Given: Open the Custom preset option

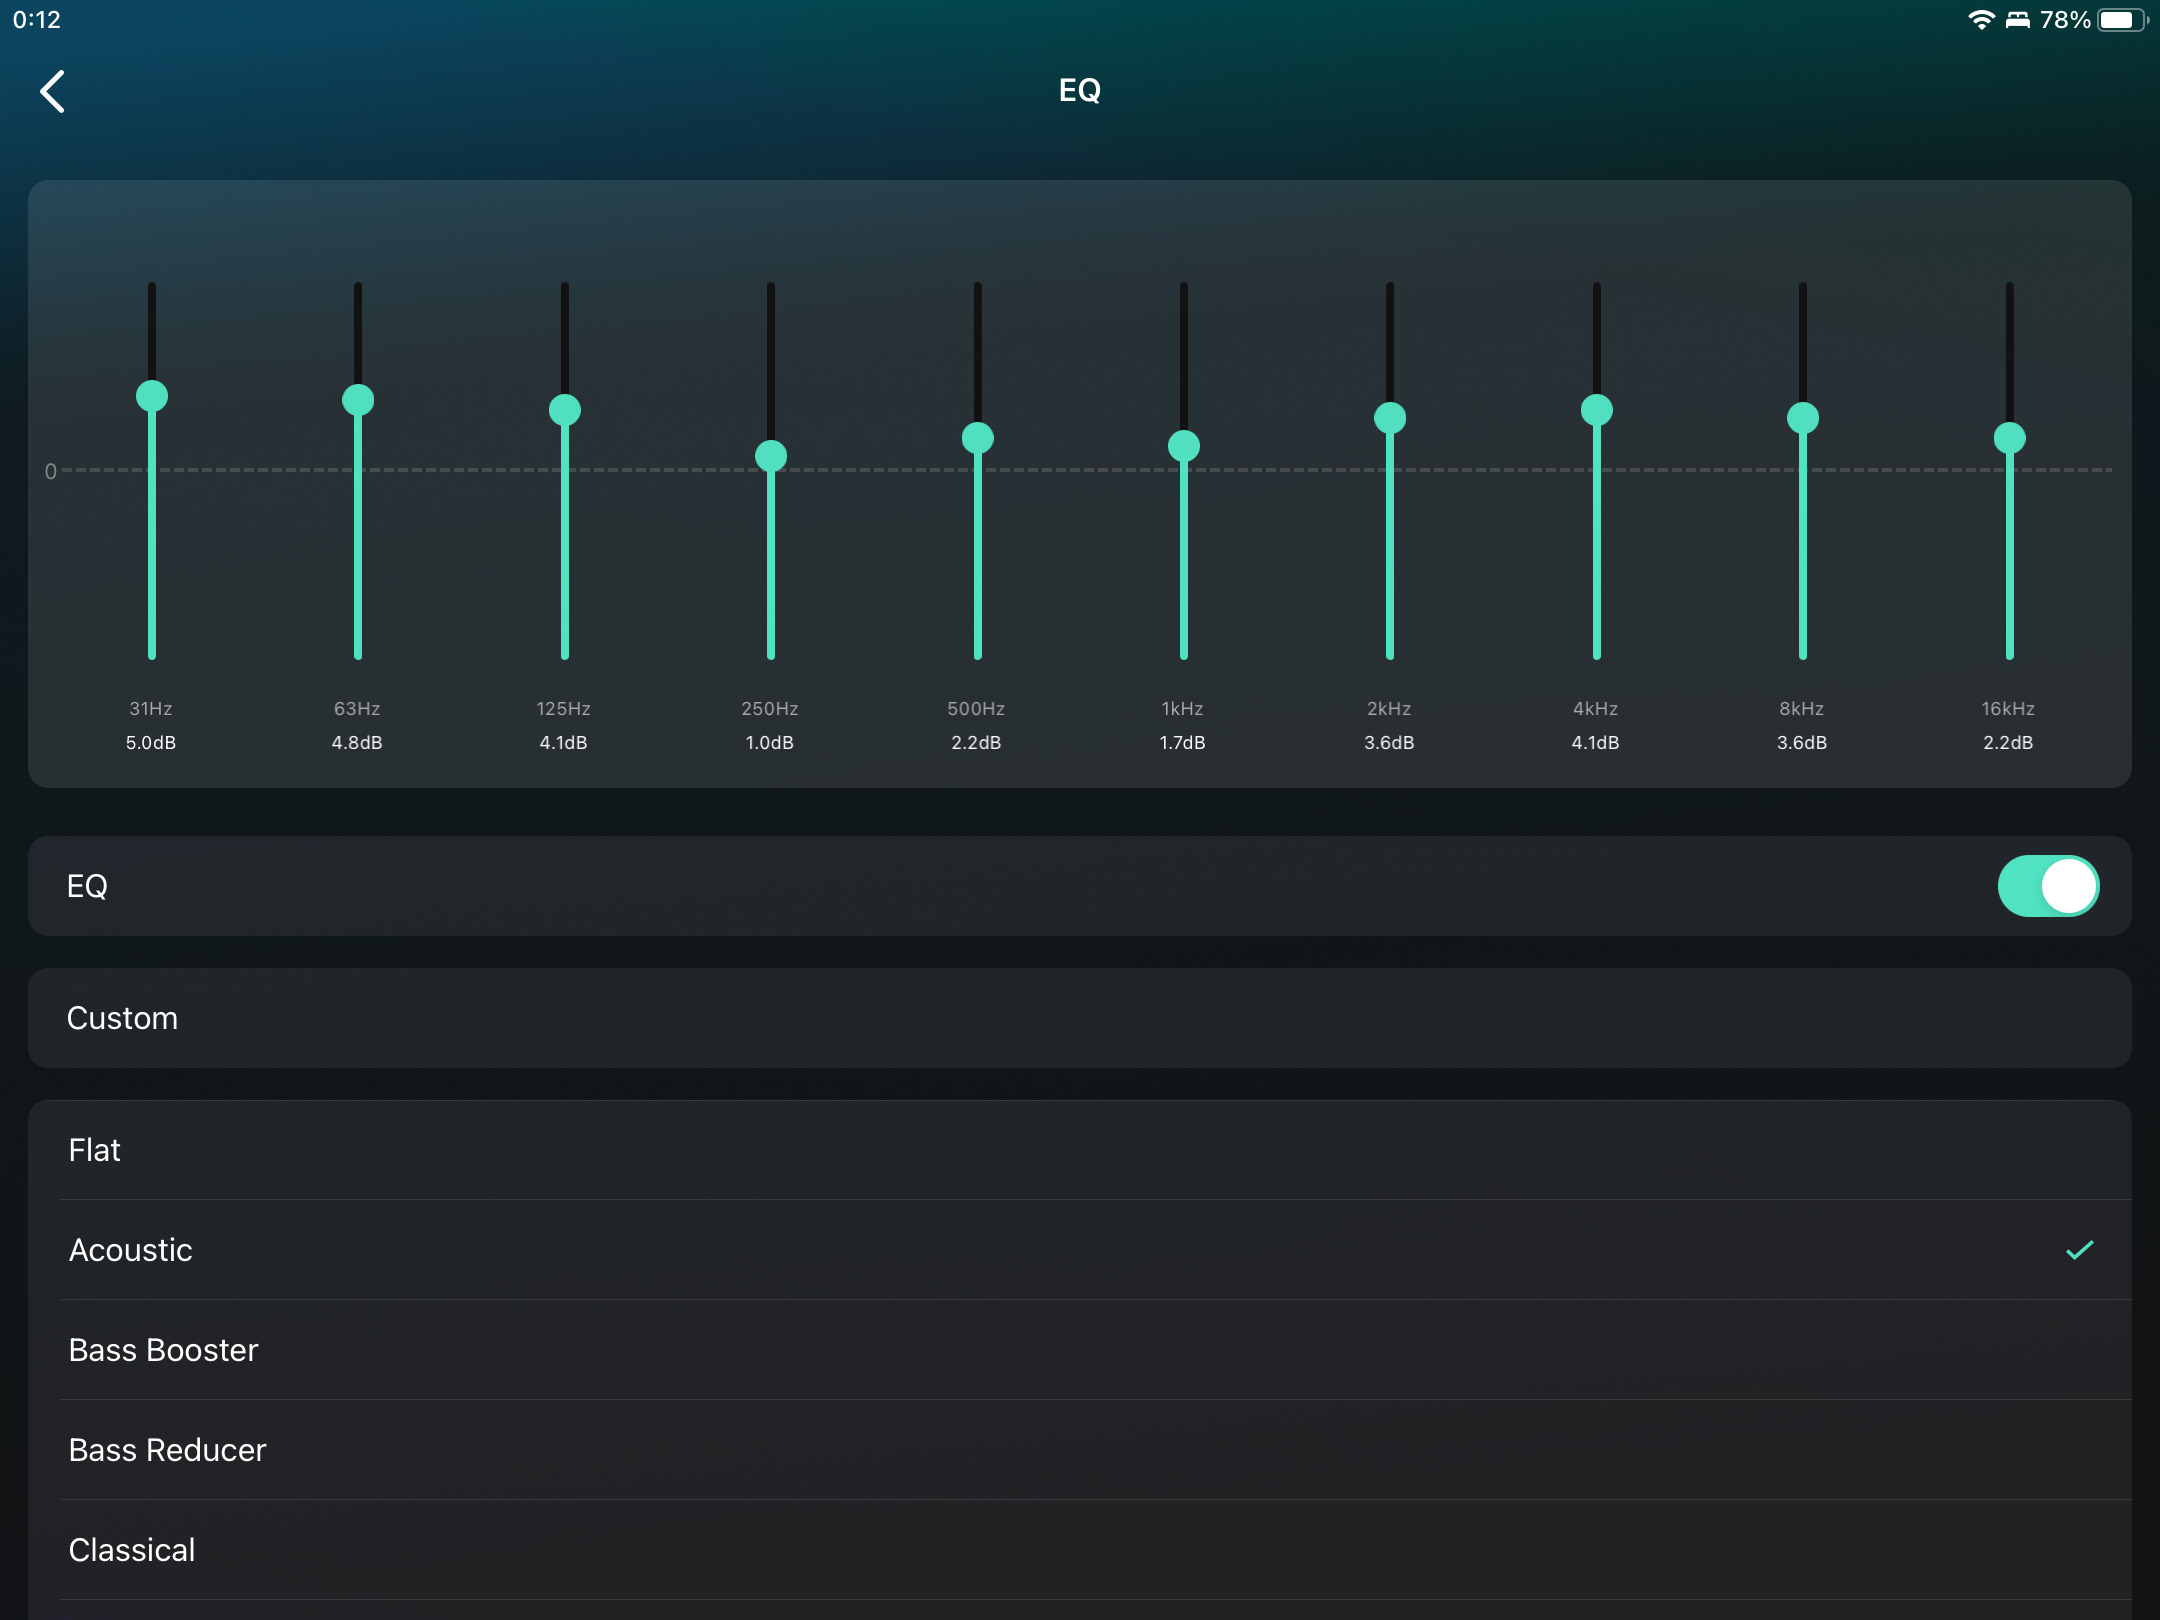Looking at the screenshot, I should (122, 1018).
